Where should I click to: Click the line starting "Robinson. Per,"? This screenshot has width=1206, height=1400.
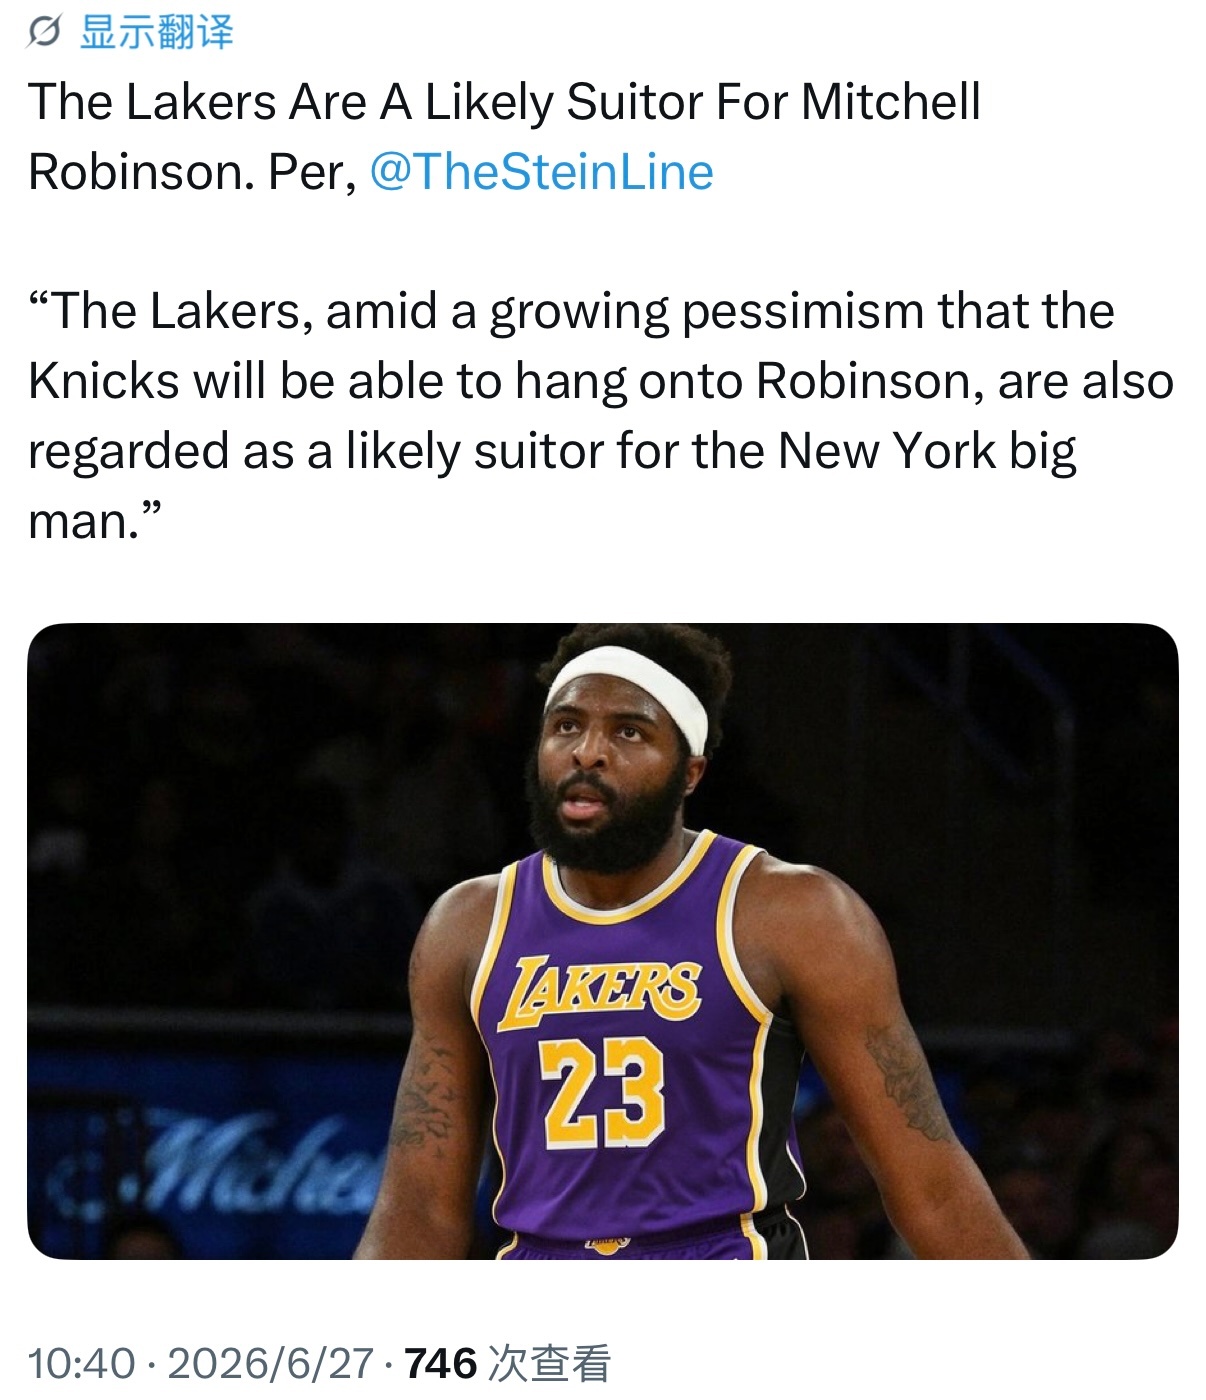pyautogui.click(x=371, y=171)
